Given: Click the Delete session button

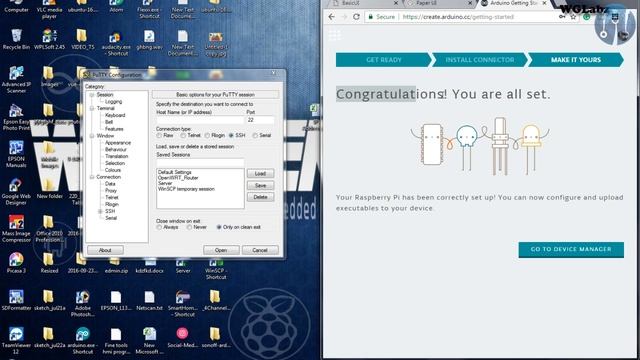Looking at the screenshot, I should (260, 197).
